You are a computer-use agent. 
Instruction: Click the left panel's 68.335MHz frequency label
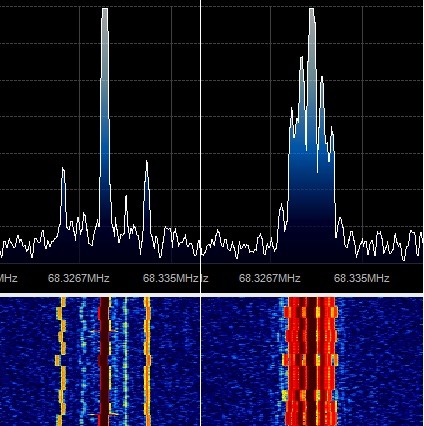[x=171, y=278]
